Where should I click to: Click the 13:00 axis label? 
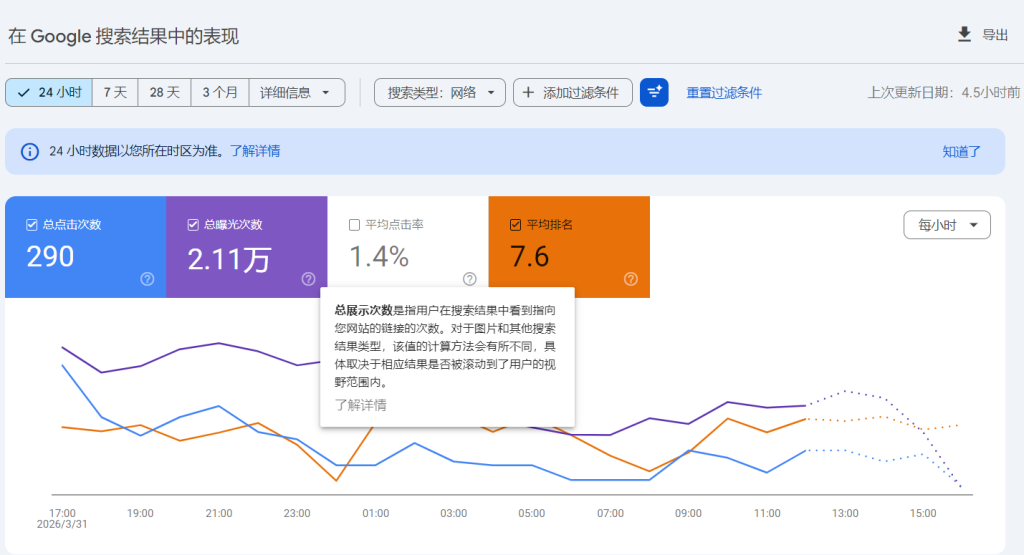845,513
